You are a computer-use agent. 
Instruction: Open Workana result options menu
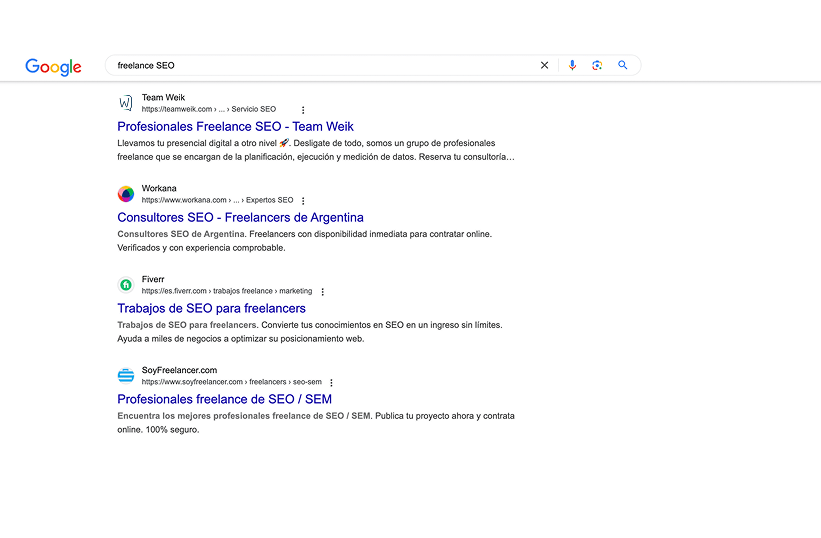click(303, 201)
